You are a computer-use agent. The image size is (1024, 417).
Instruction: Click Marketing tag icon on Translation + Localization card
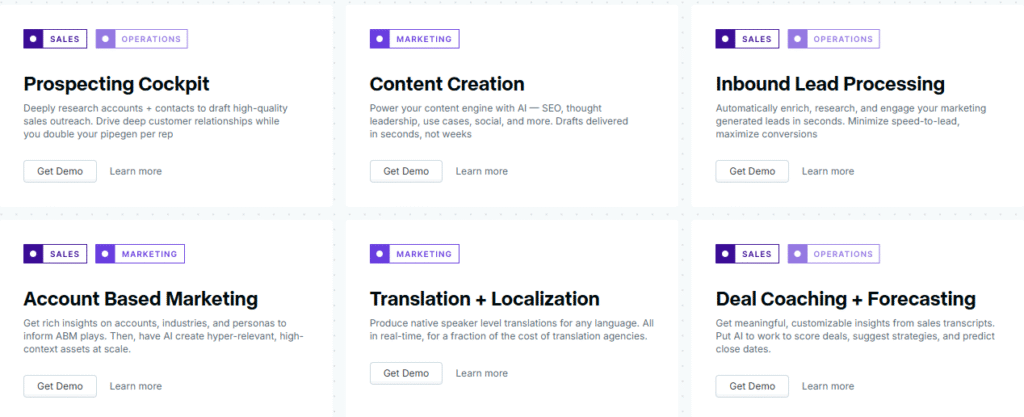[x=380, y=254]
